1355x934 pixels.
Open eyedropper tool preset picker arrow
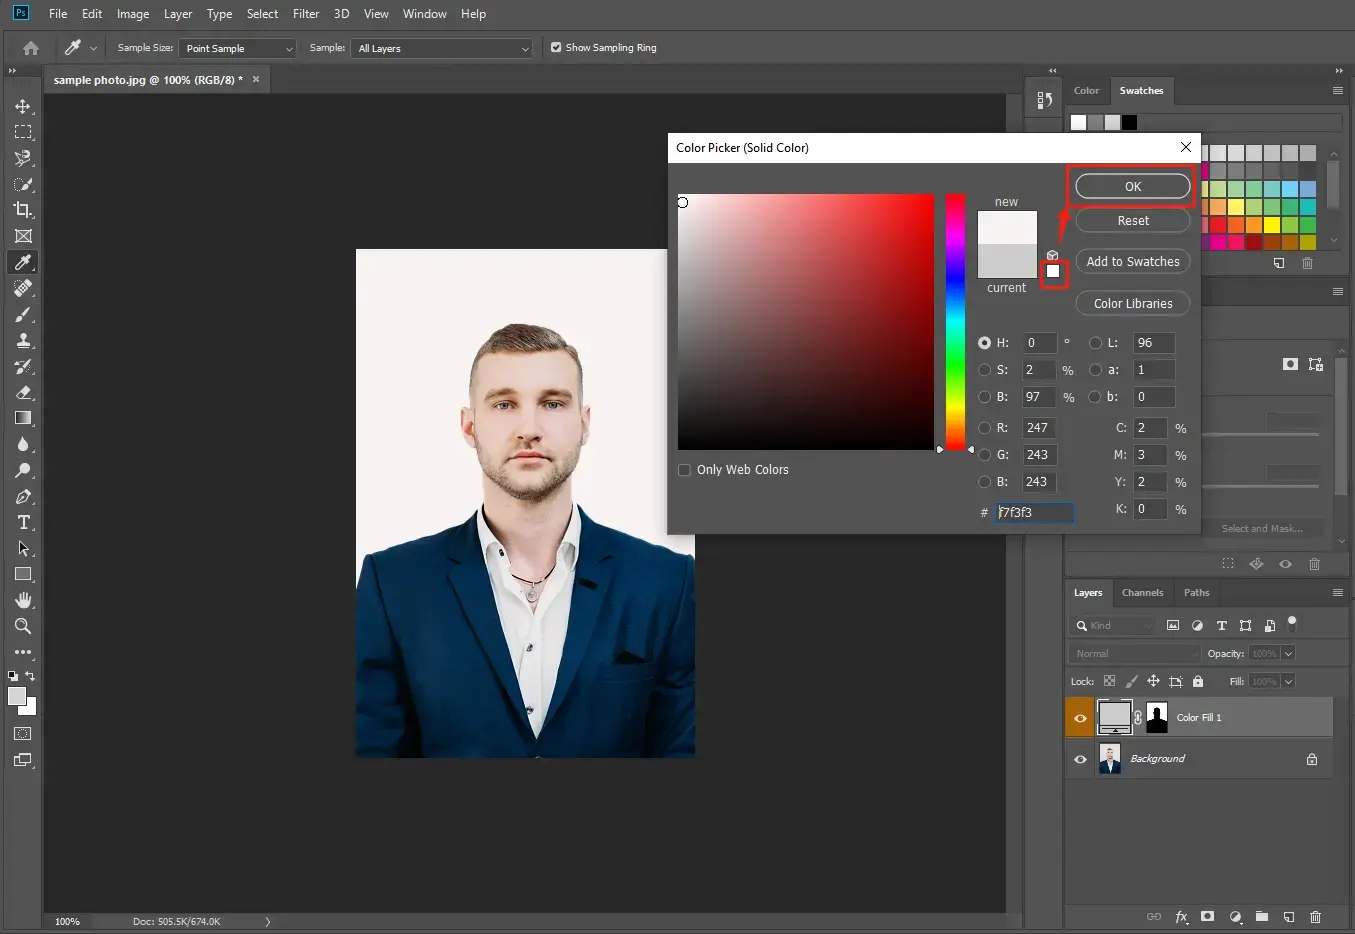tap(94, 48)
